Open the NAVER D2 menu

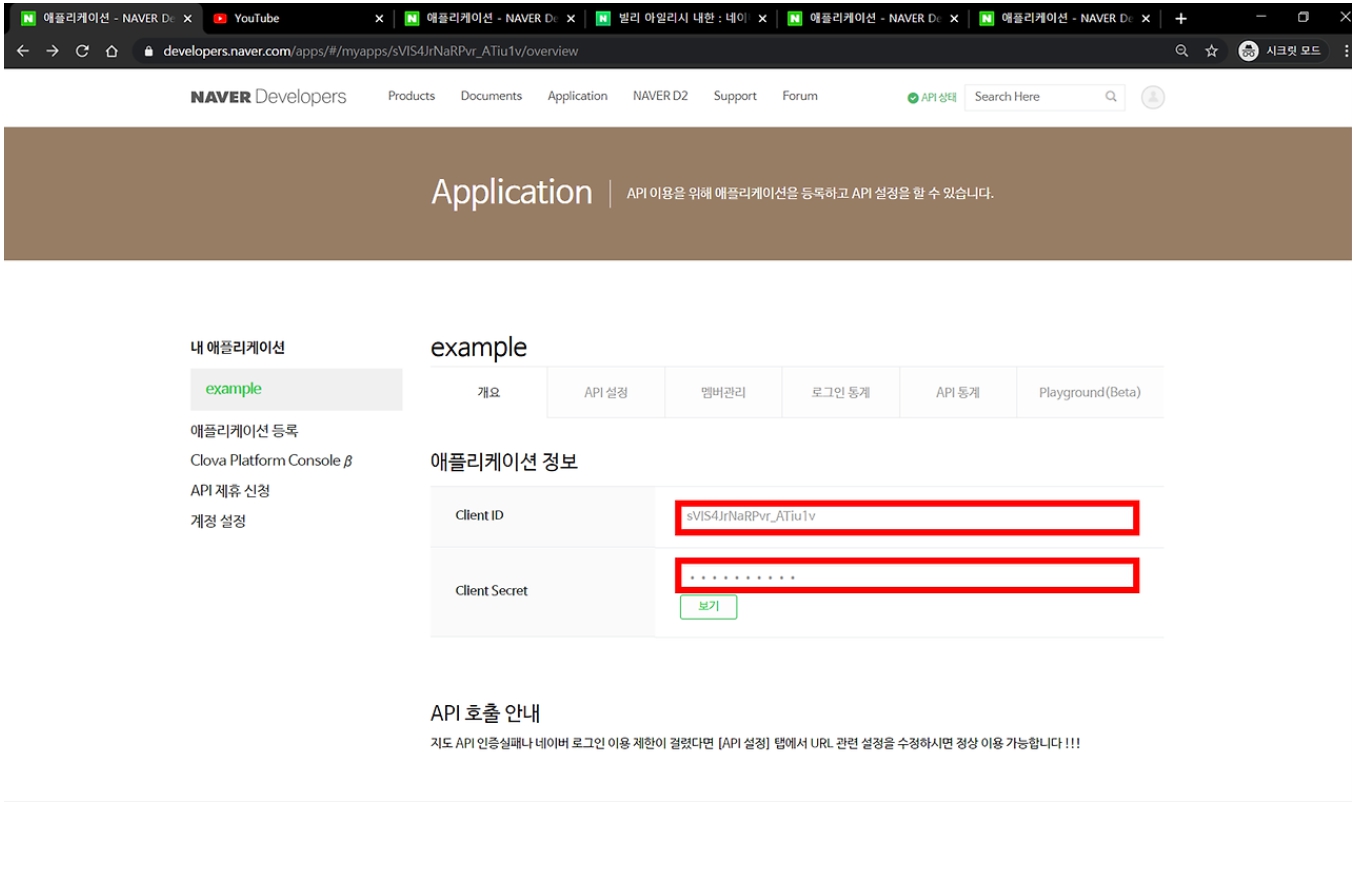point(660,96)
